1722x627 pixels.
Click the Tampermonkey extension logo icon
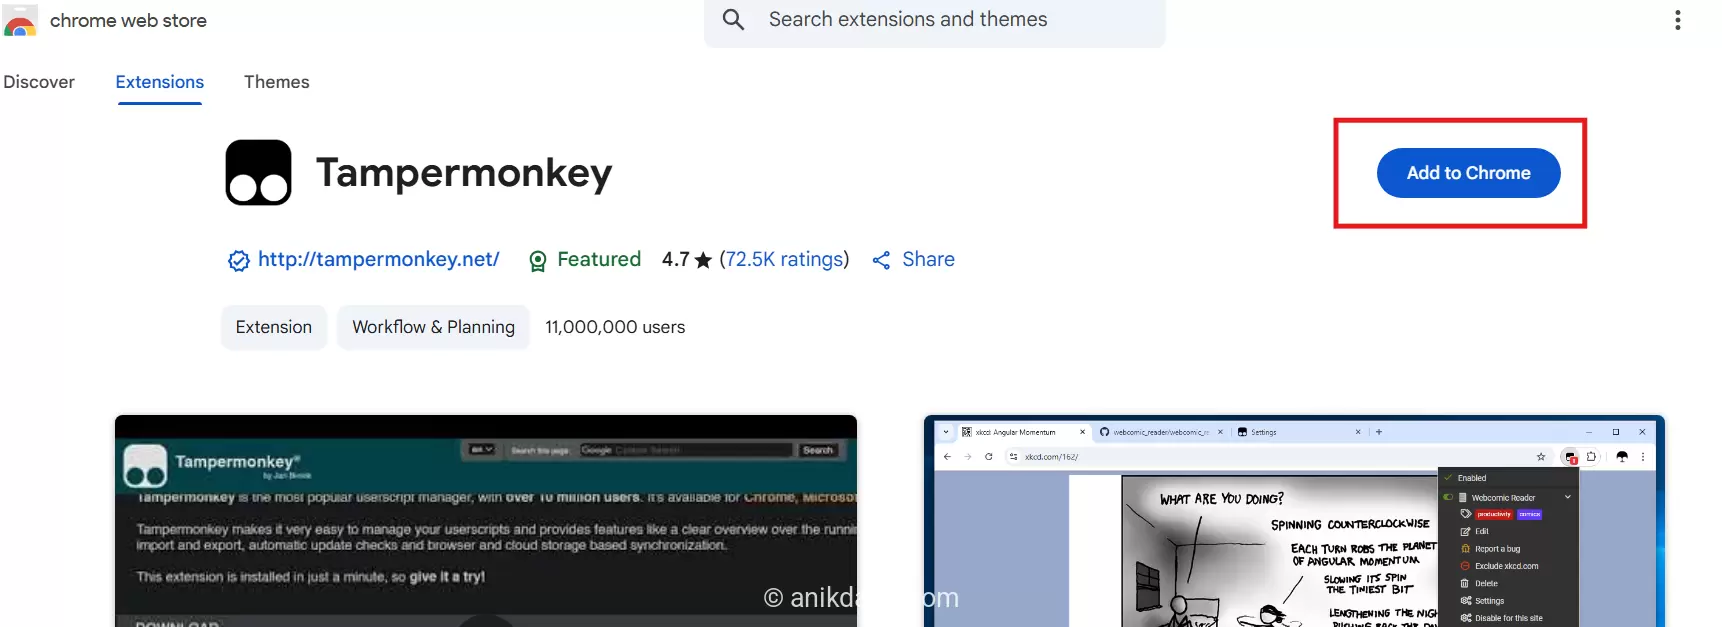point(259,173)
